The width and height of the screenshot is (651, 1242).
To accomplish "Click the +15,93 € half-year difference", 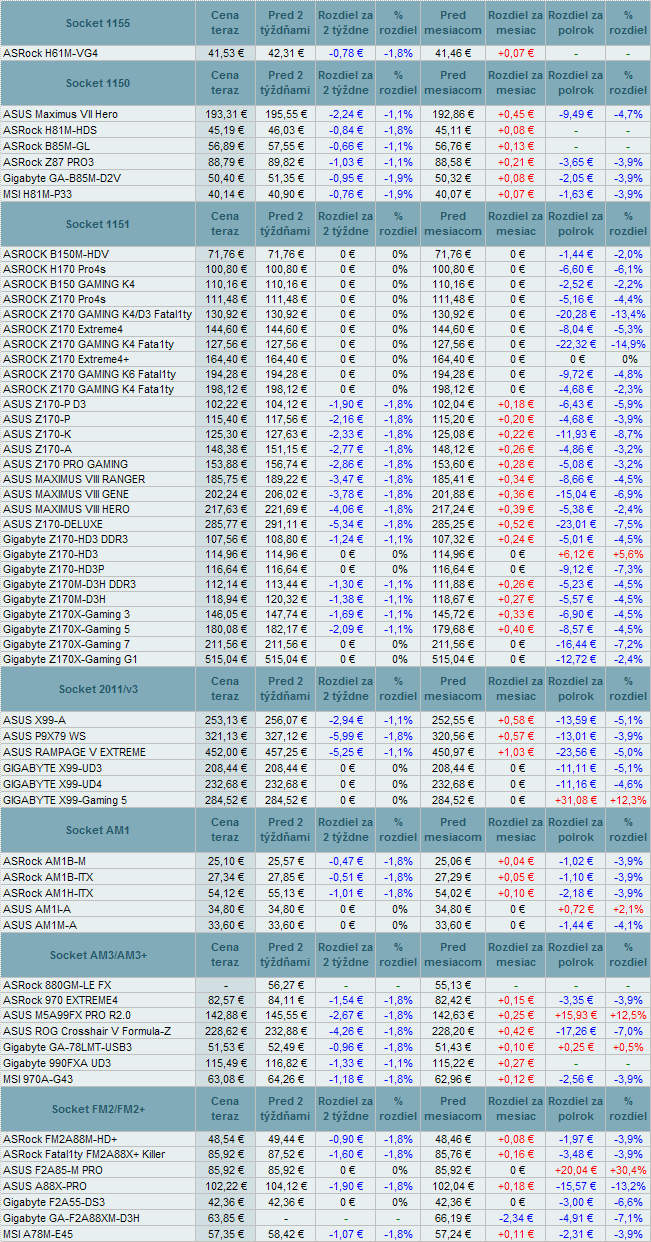I will pos(576,1015).
